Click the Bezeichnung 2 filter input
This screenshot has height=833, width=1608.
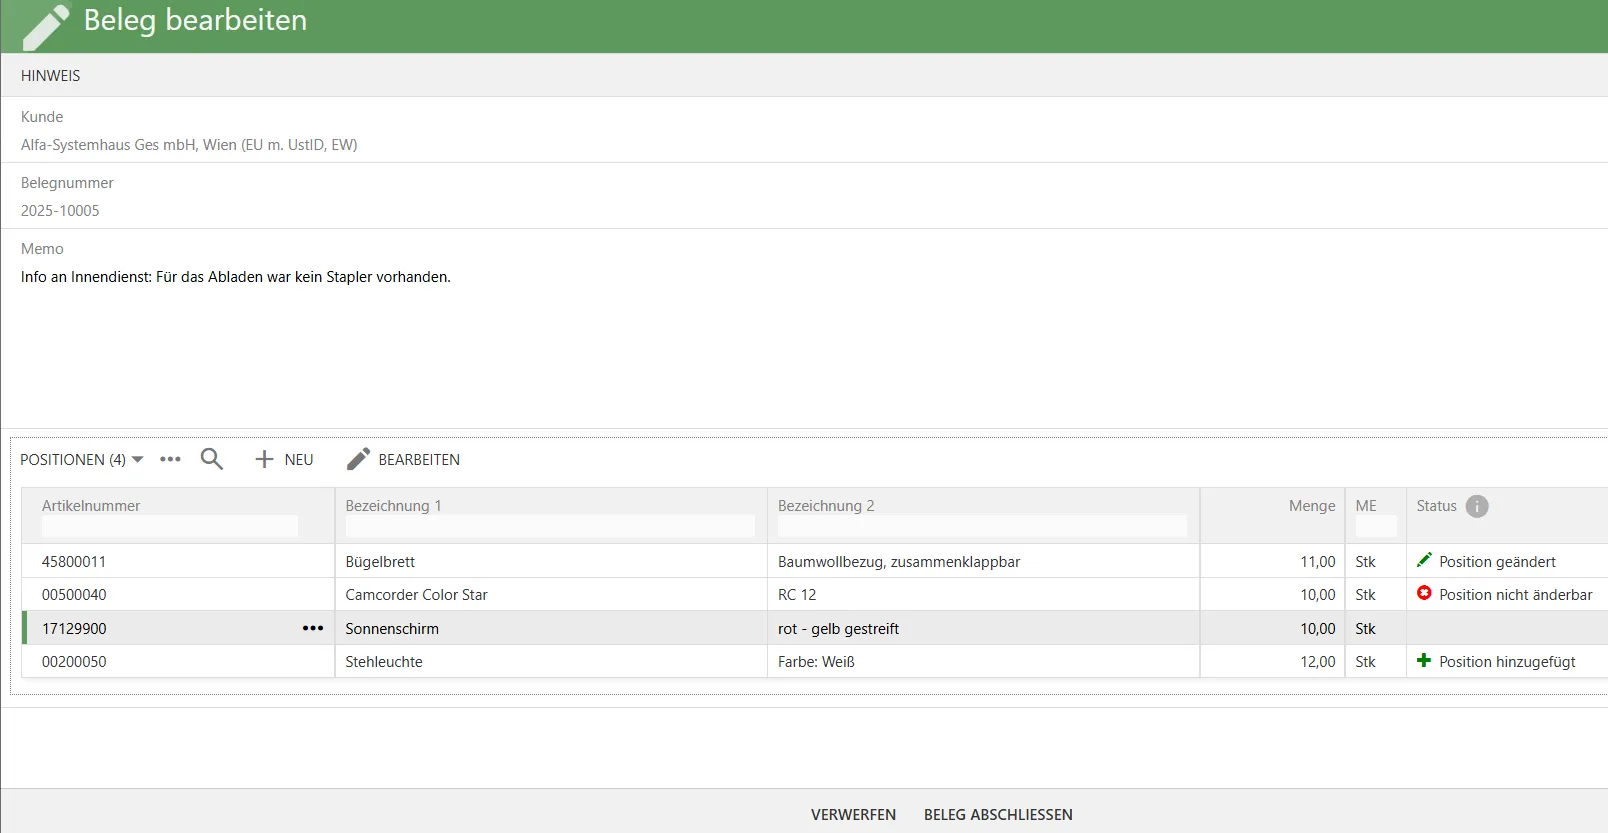pos(982,526)
